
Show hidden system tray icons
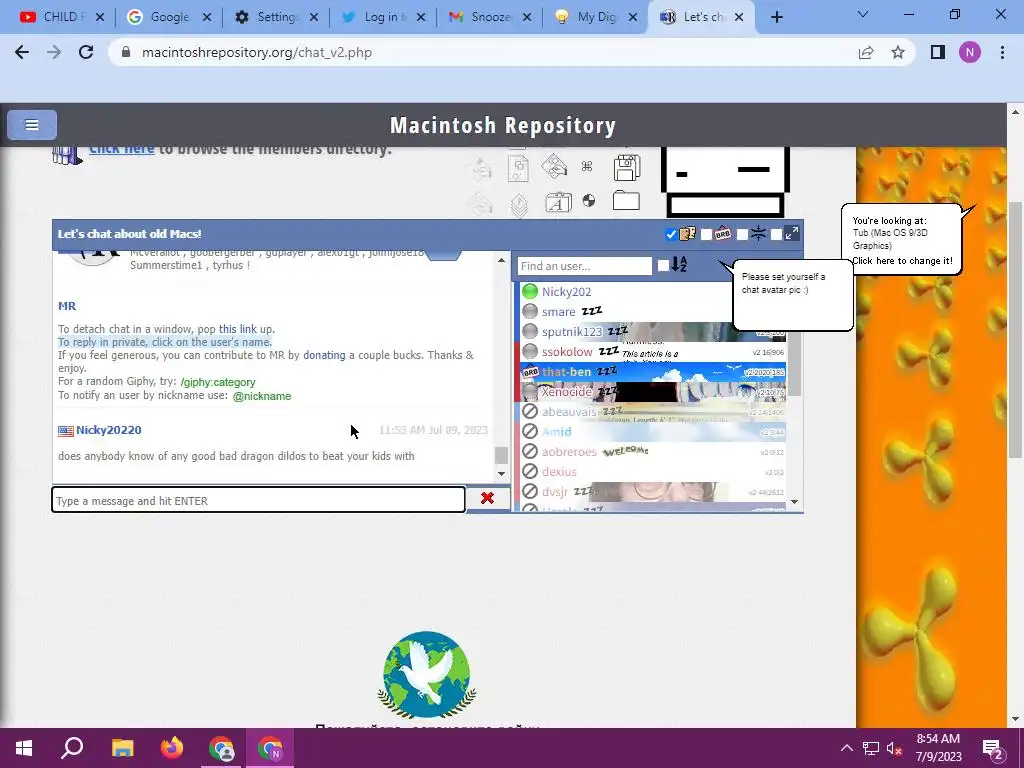click(846, 748)
